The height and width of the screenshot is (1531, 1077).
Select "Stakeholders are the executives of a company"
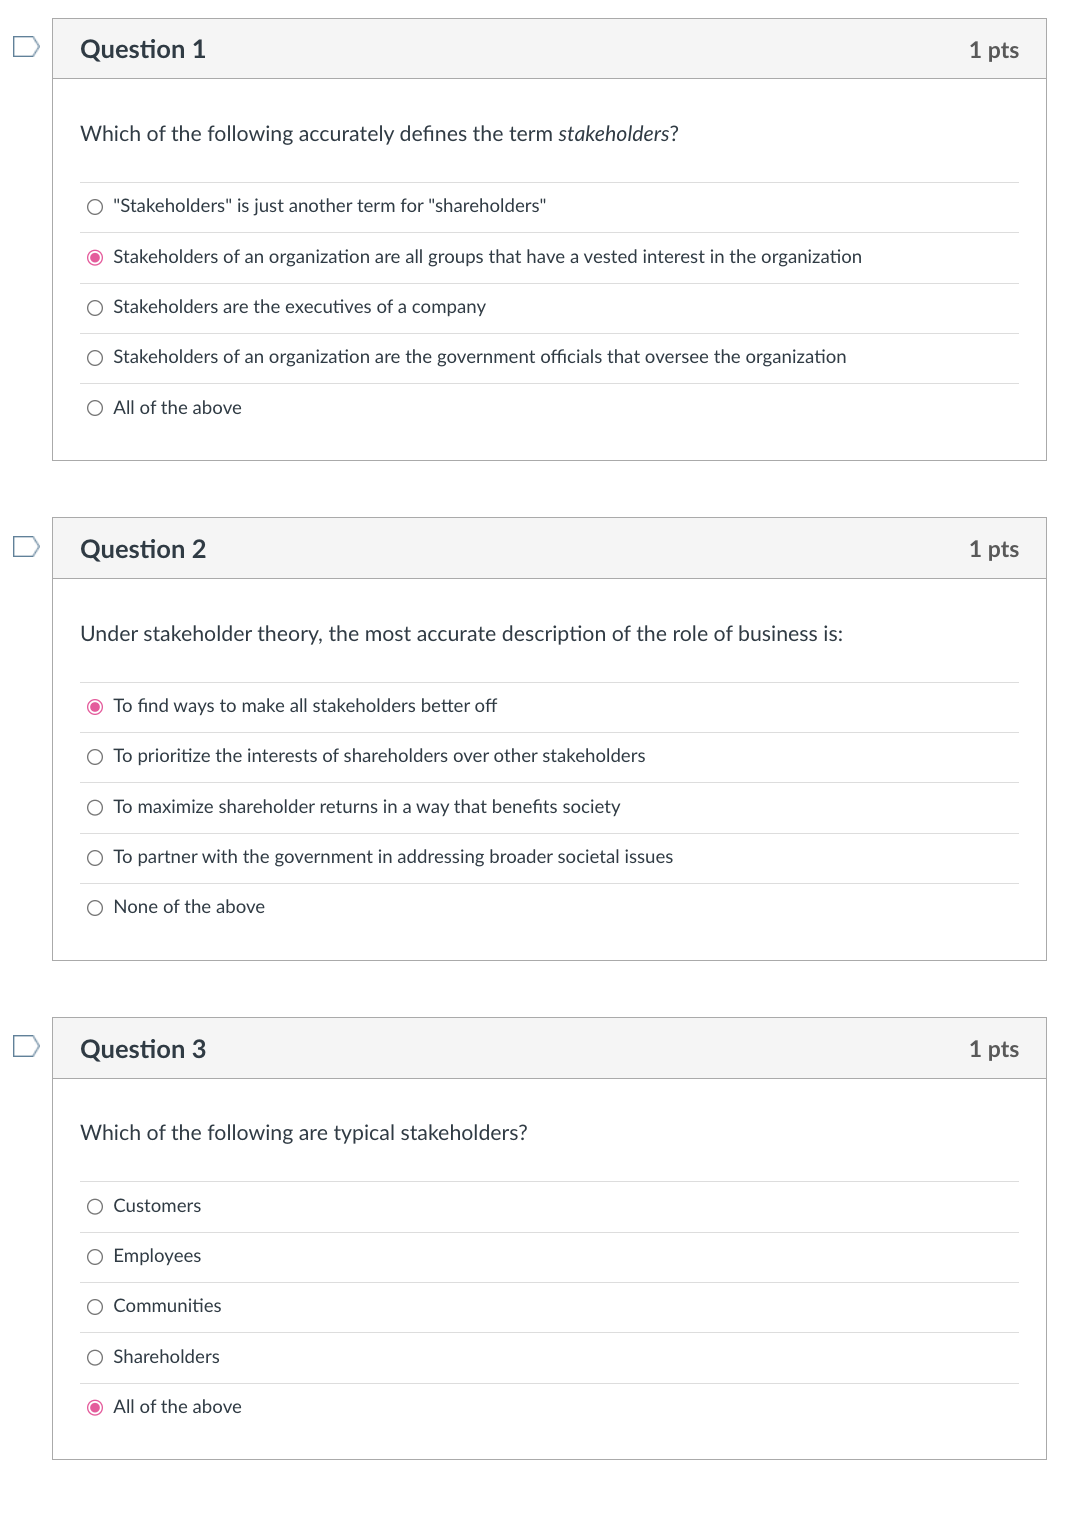point(94,307)
